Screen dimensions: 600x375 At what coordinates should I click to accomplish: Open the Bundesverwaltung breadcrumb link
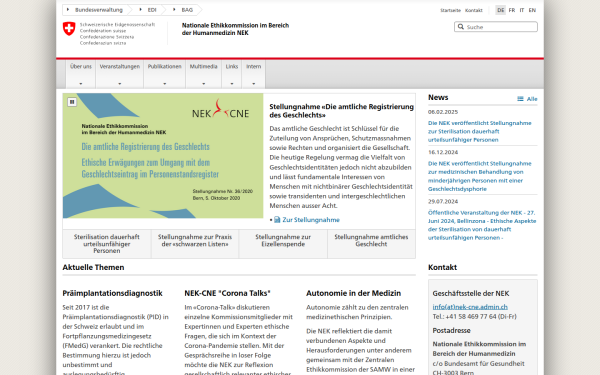99,10
